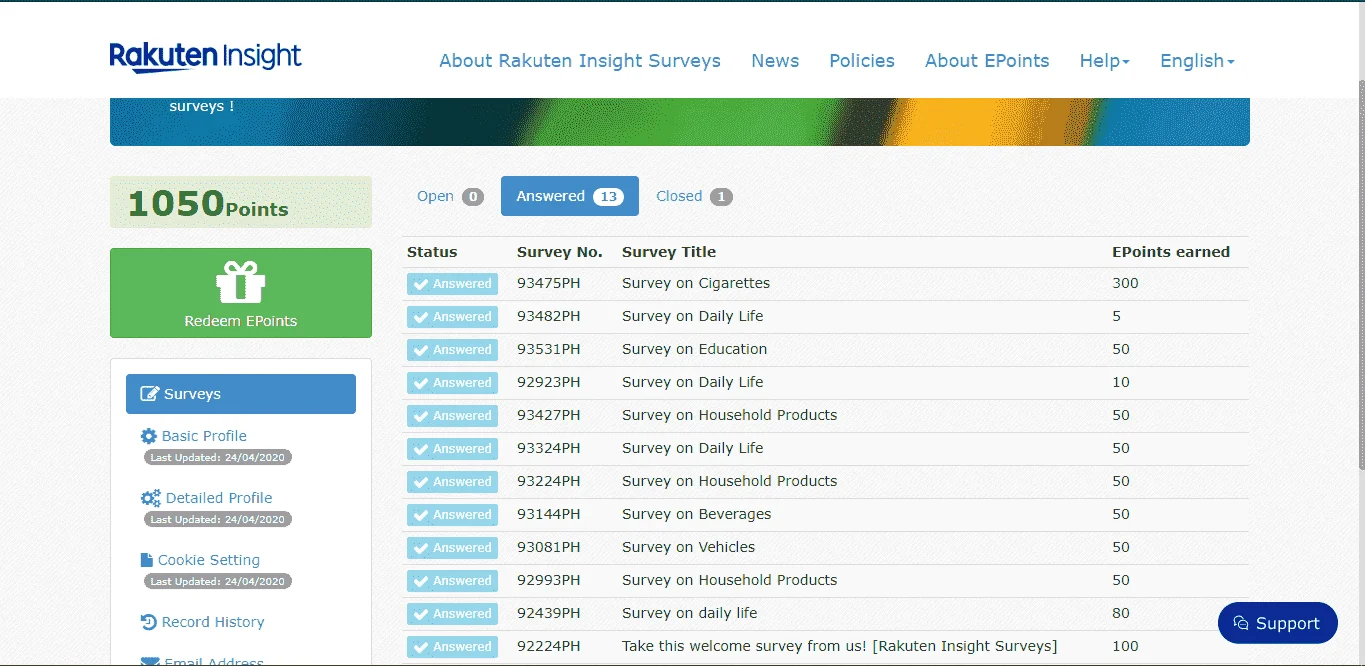Open the English language dropdown
The height and width of the screenshot is (666, 1365).
coord(1197,61)
